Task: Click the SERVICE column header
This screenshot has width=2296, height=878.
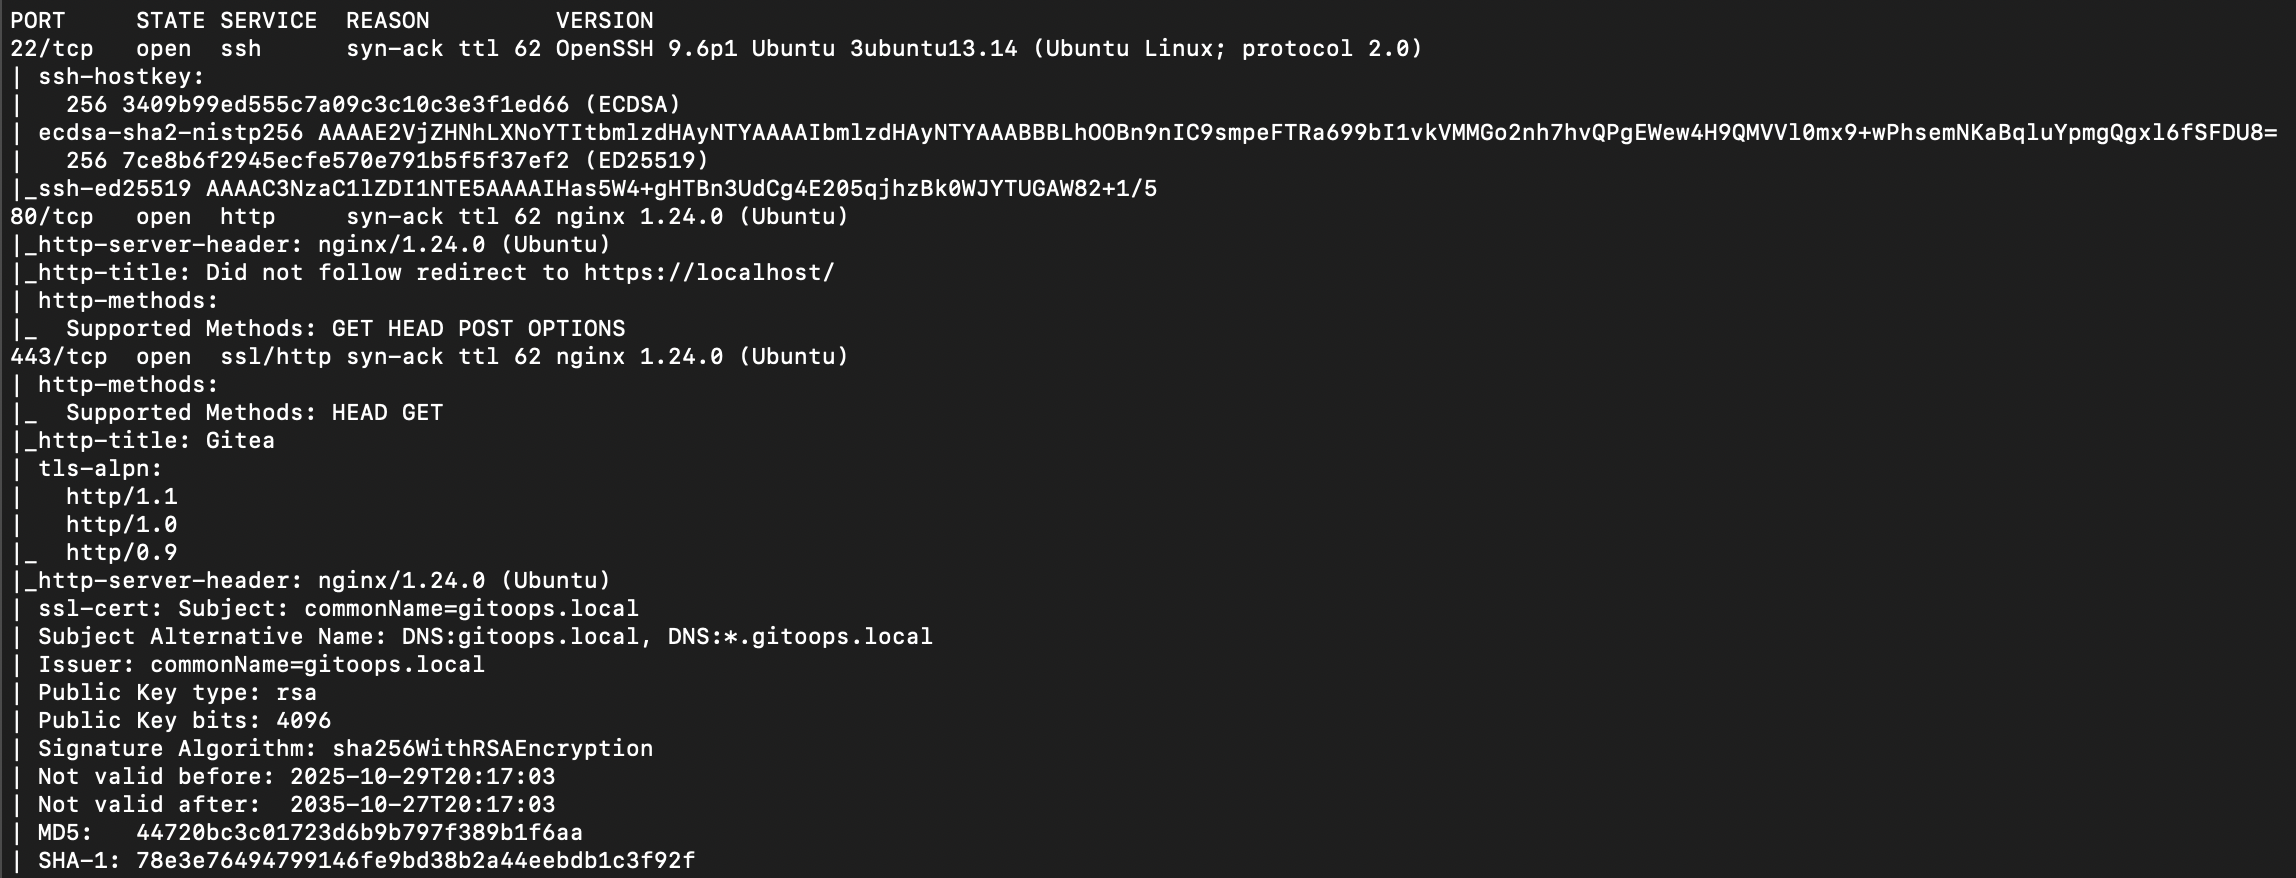Action: (268, 21)
